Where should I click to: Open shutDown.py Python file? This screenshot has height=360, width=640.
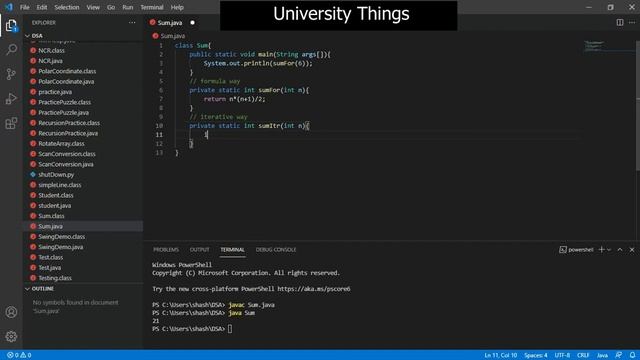coord(56,175)
